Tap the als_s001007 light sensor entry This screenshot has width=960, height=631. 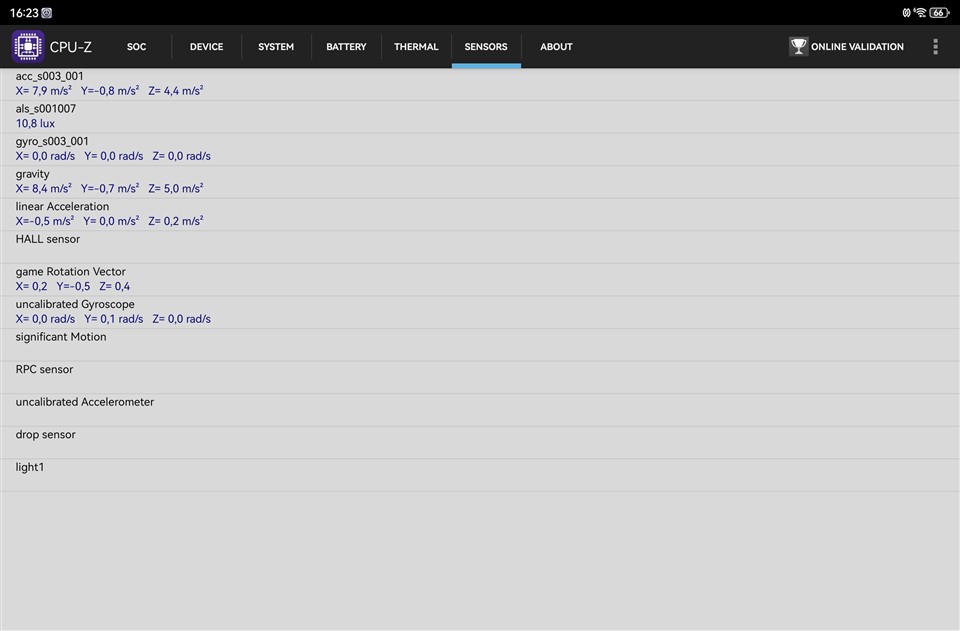point(480,116)
